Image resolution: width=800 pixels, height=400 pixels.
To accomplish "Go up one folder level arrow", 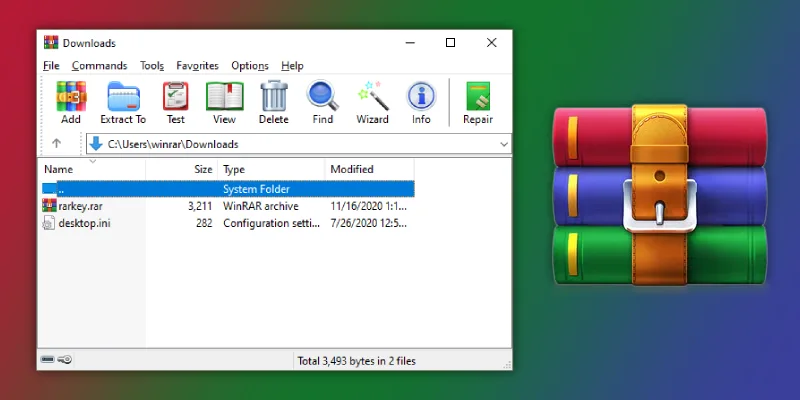I will click(57, 144).
